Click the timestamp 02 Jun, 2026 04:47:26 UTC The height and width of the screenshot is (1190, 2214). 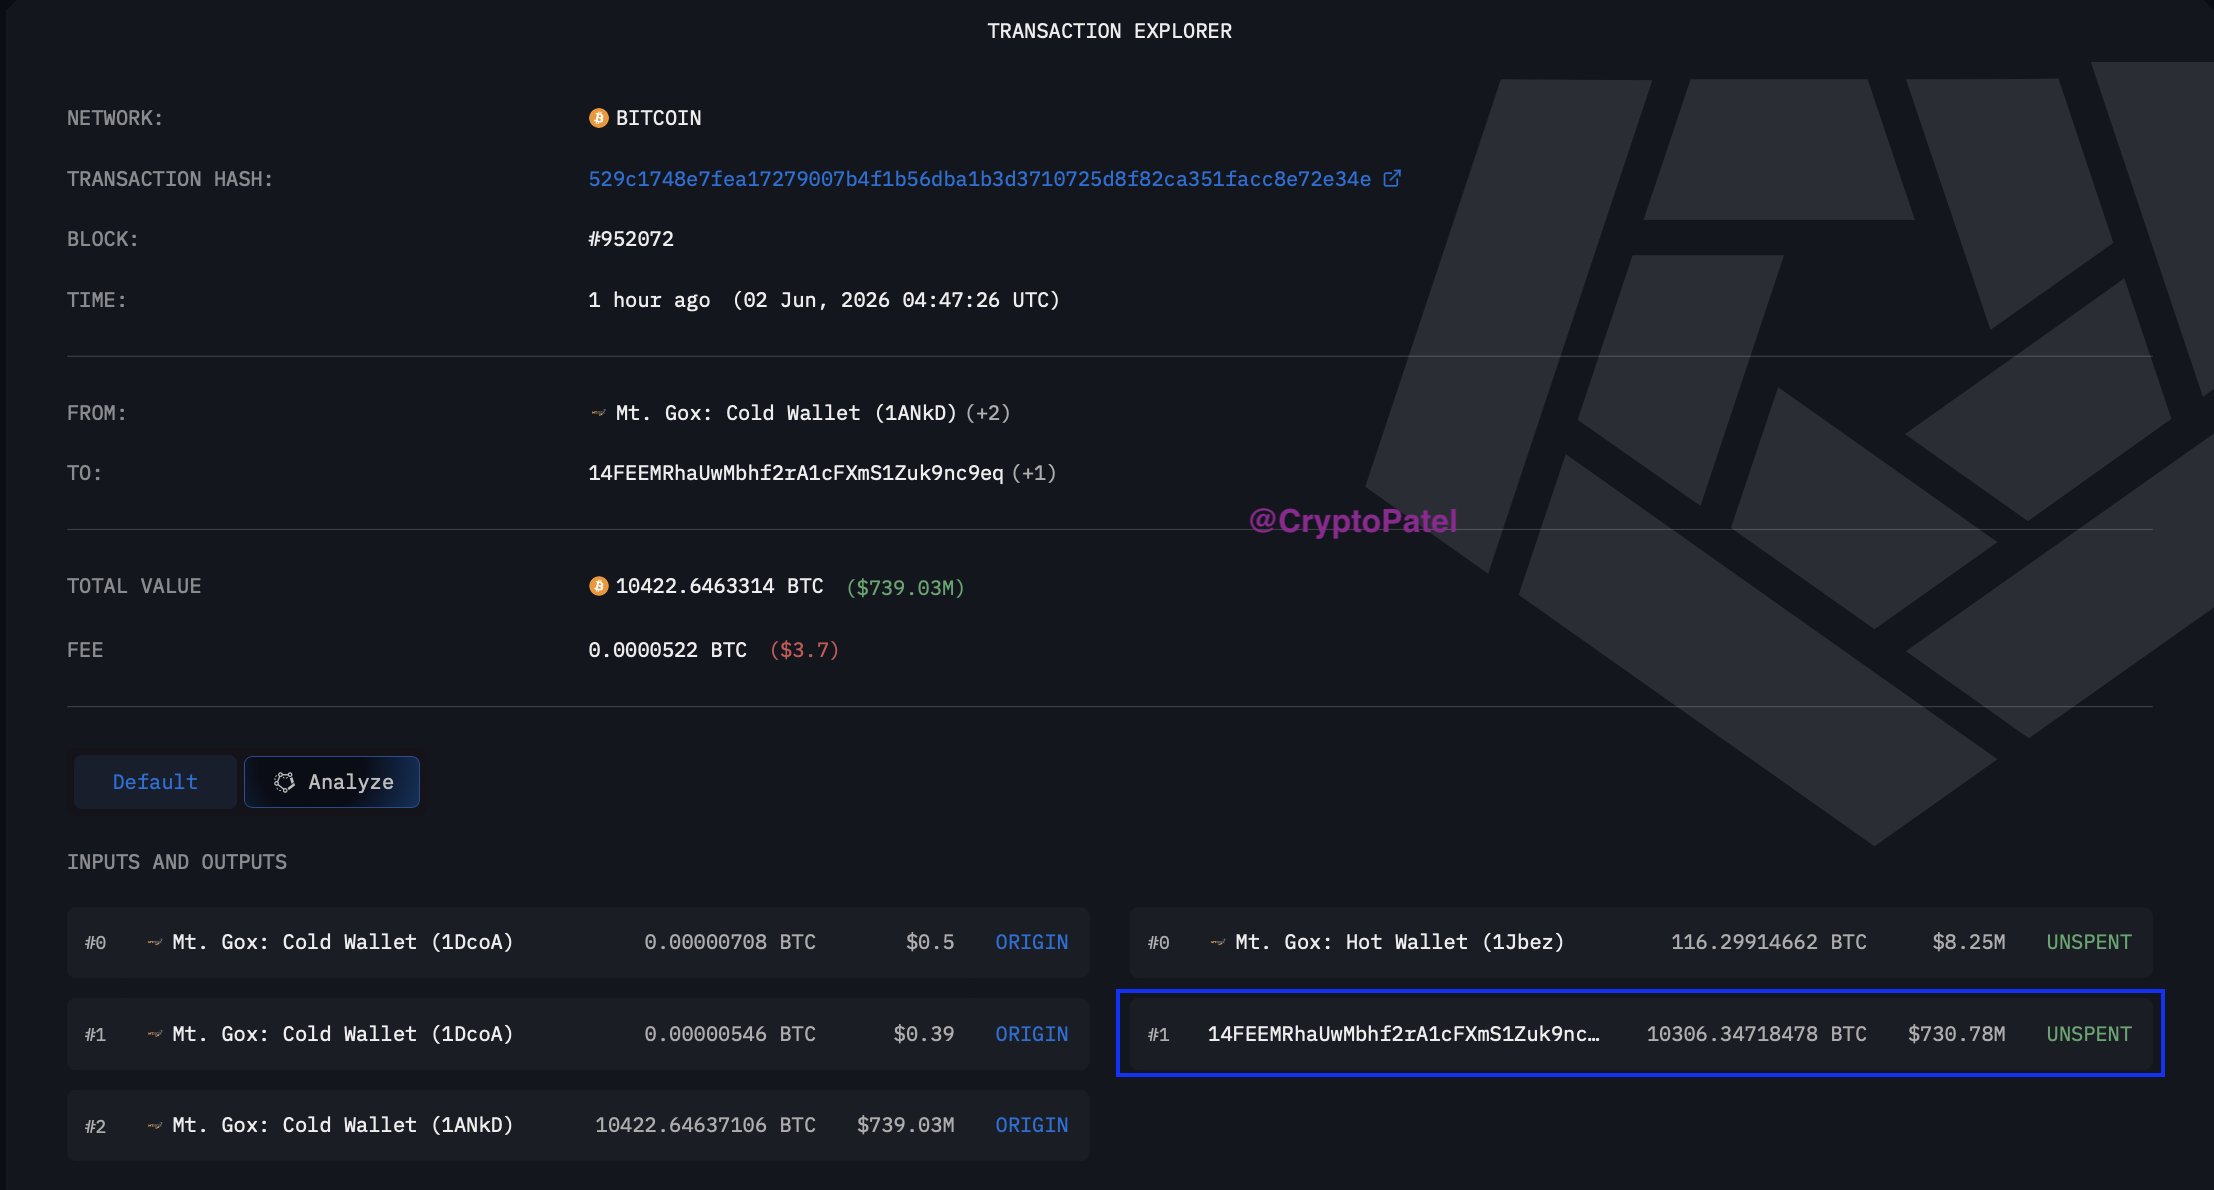(896, 300)
